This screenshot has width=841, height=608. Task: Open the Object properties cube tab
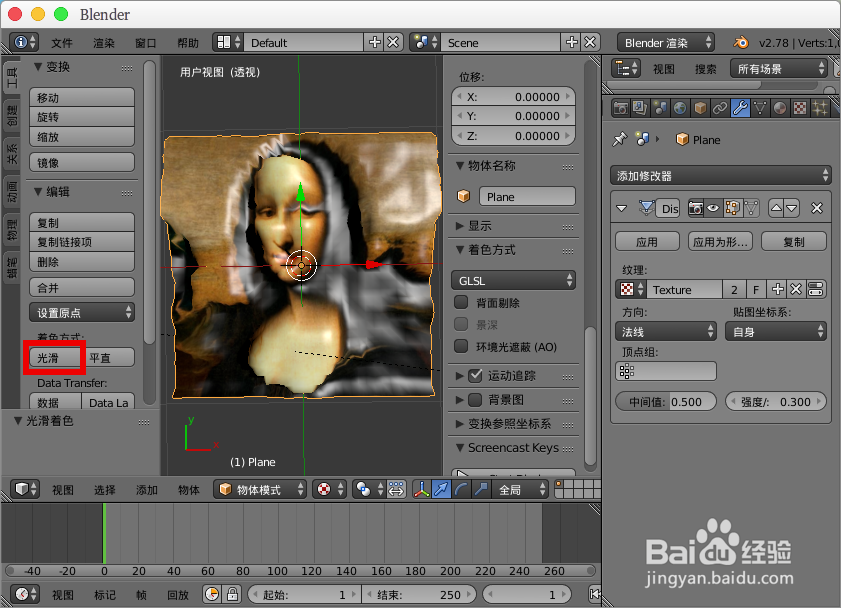(700, 108)
